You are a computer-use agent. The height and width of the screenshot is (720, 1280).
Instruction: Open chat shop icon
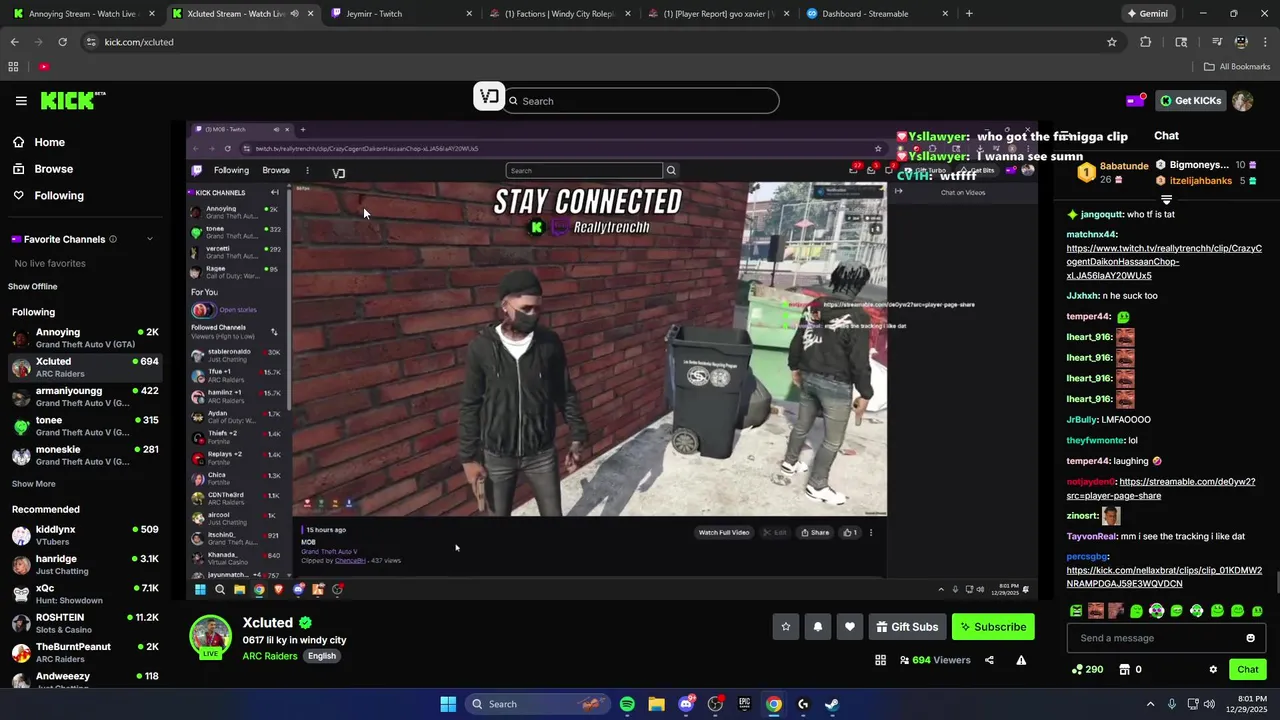1124,670
